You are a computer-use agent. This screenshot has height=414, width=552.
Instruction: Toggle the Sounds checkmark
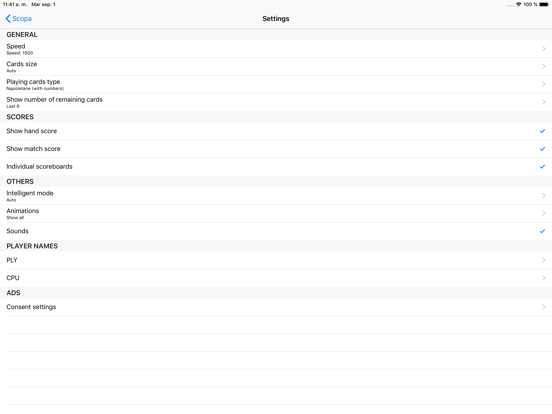pyautogui.click(x=542, y=231)
